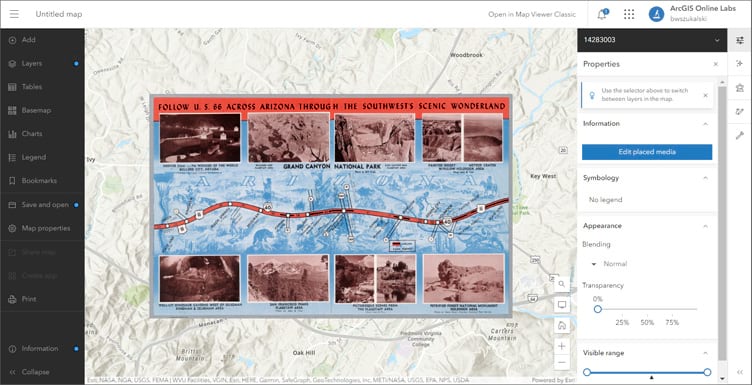Click Open in Map Viewer Classic

(x=532, y=14)
